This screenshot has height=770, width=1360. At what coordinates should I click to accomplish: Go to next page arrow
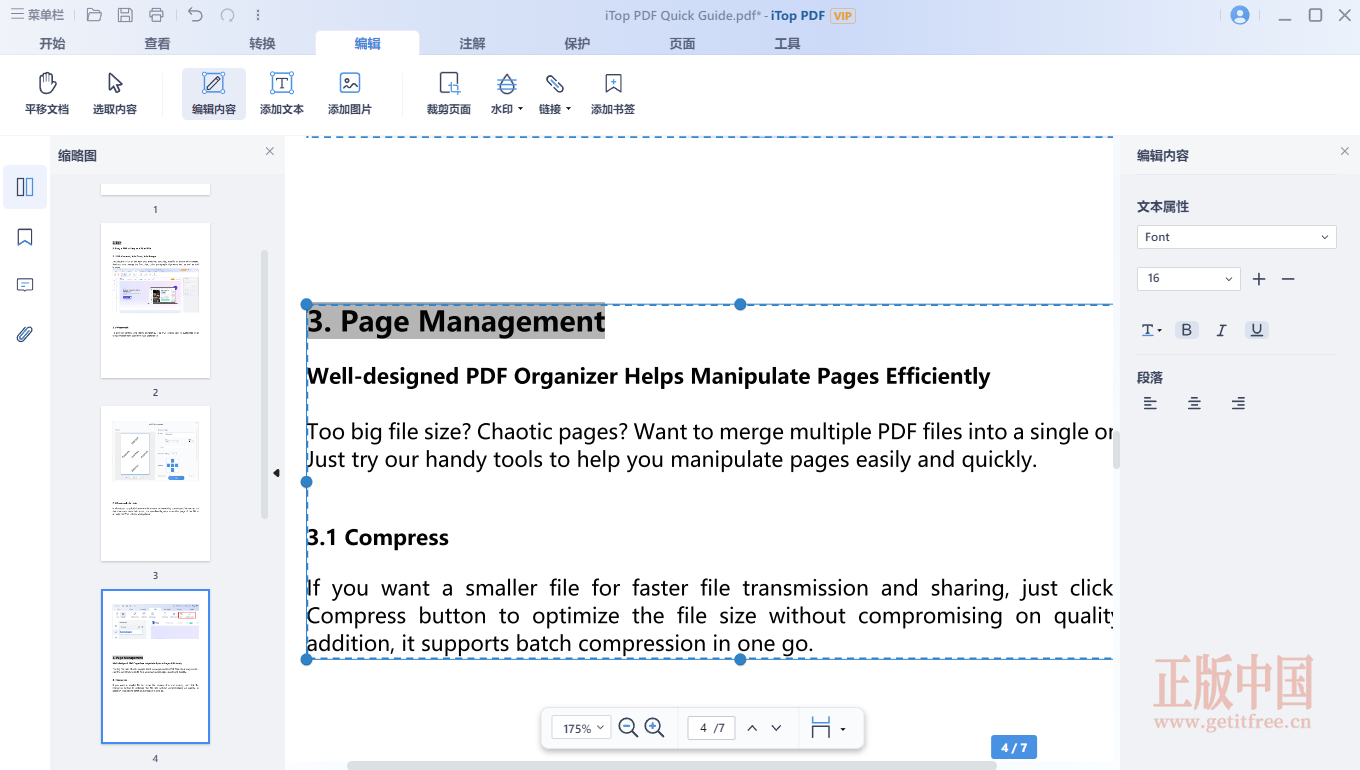777,728
